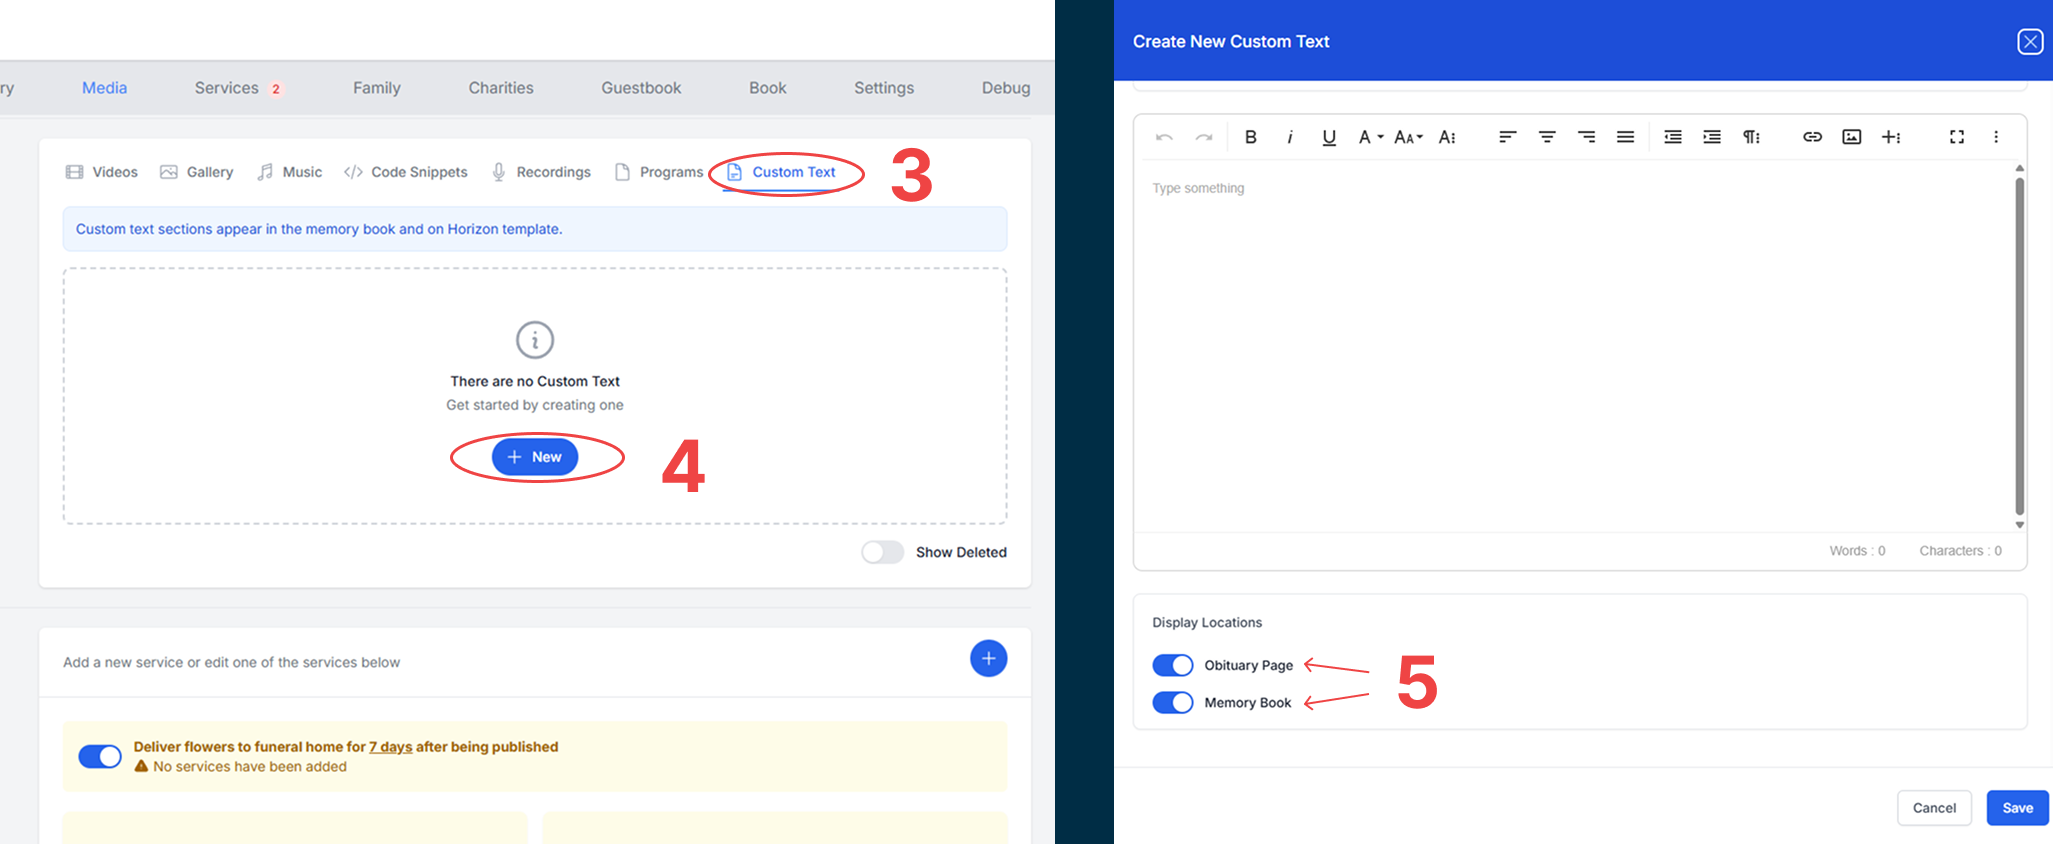Align text right

tap(1586, 137)
